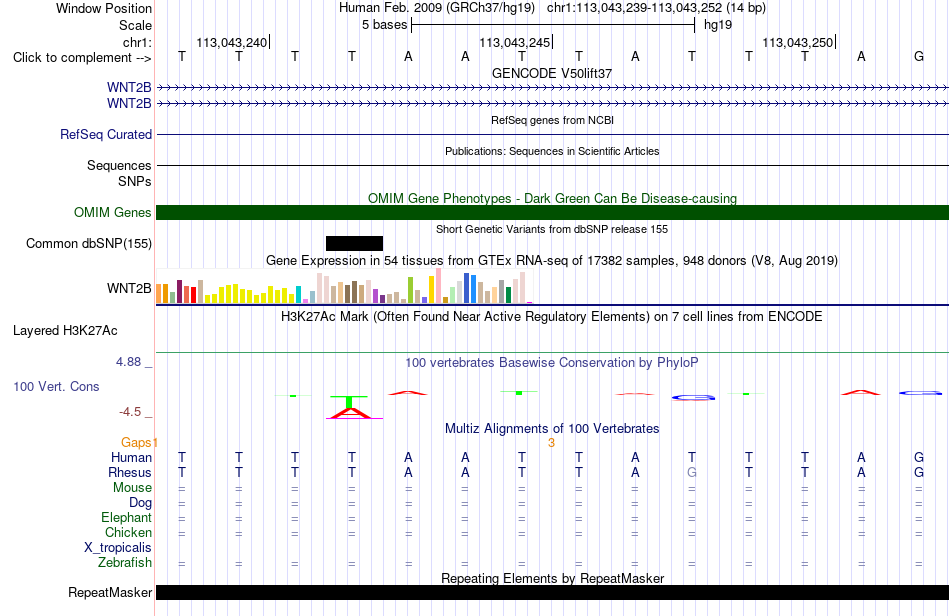Image resolution: width=950 pixels, height=616 pixels.
Task: Select the dark green OMIM Genes bar
Action: [553, 213]
